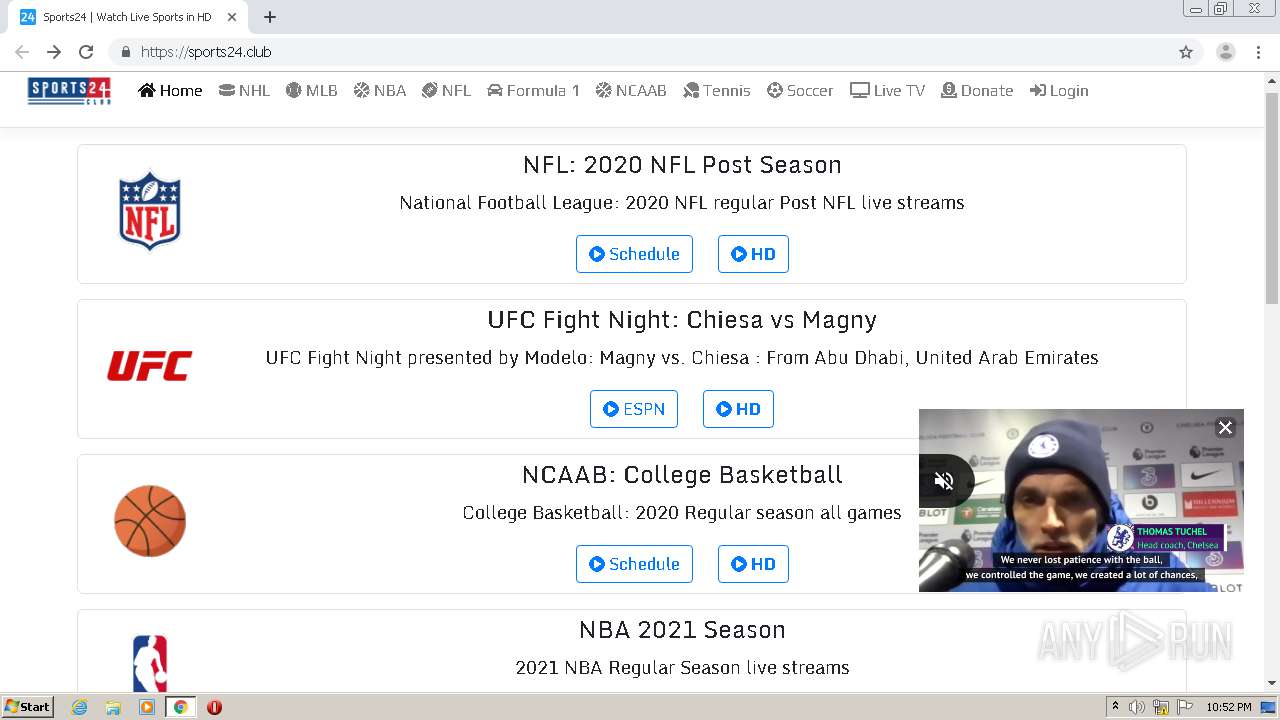Image resolution: width=1280 pixels, height=720 pixels.
Task: Click the taskbar clock showing 10:52 PM
Action: pos(1229,707)
